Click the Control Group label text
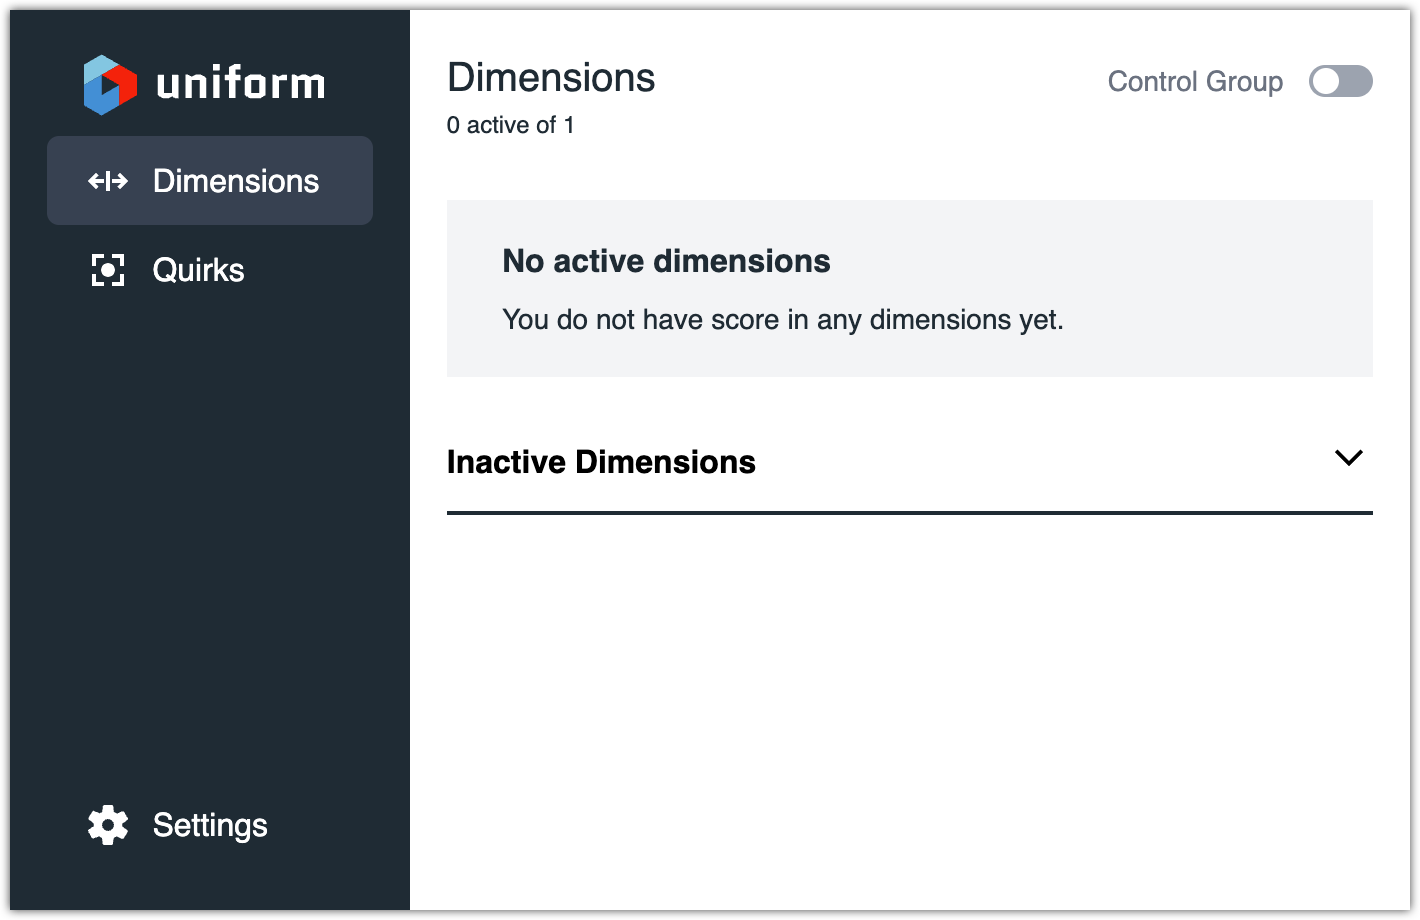Image resolution: width=1420 pixels, height=920 pixels. point(1195,82)
